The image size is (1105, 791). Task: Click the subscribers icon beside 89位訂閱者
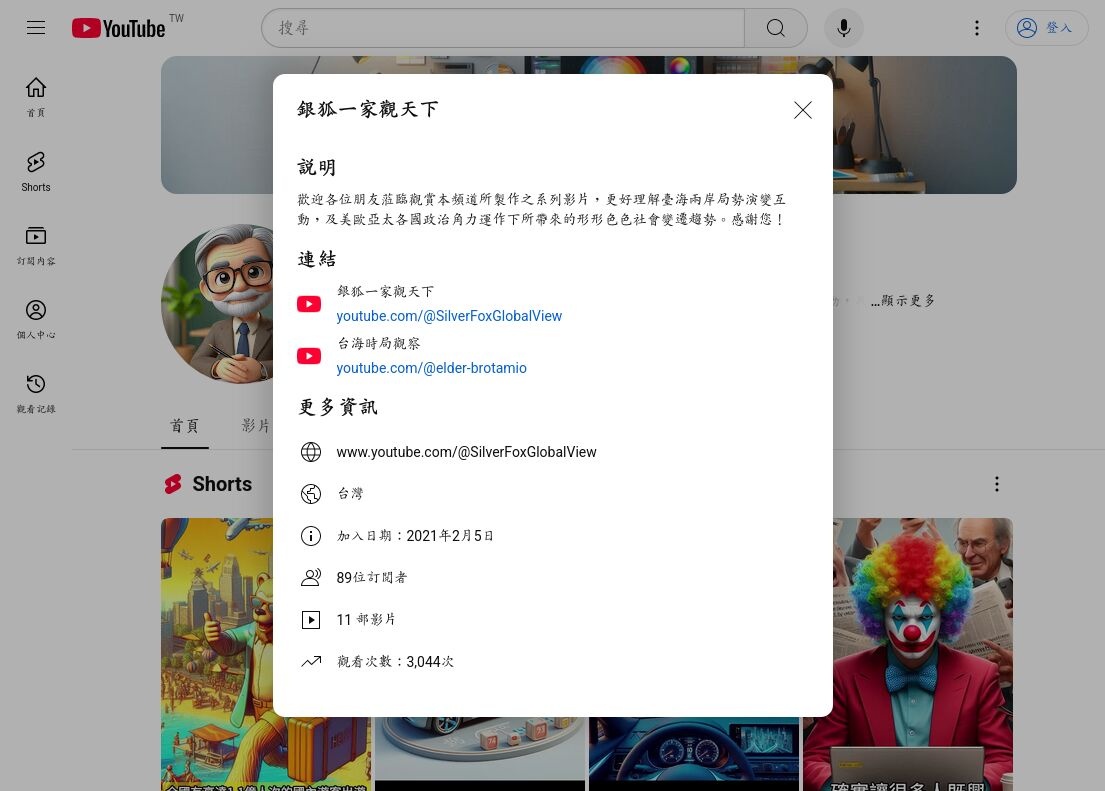pyautogui.click(x=311, y=577)
